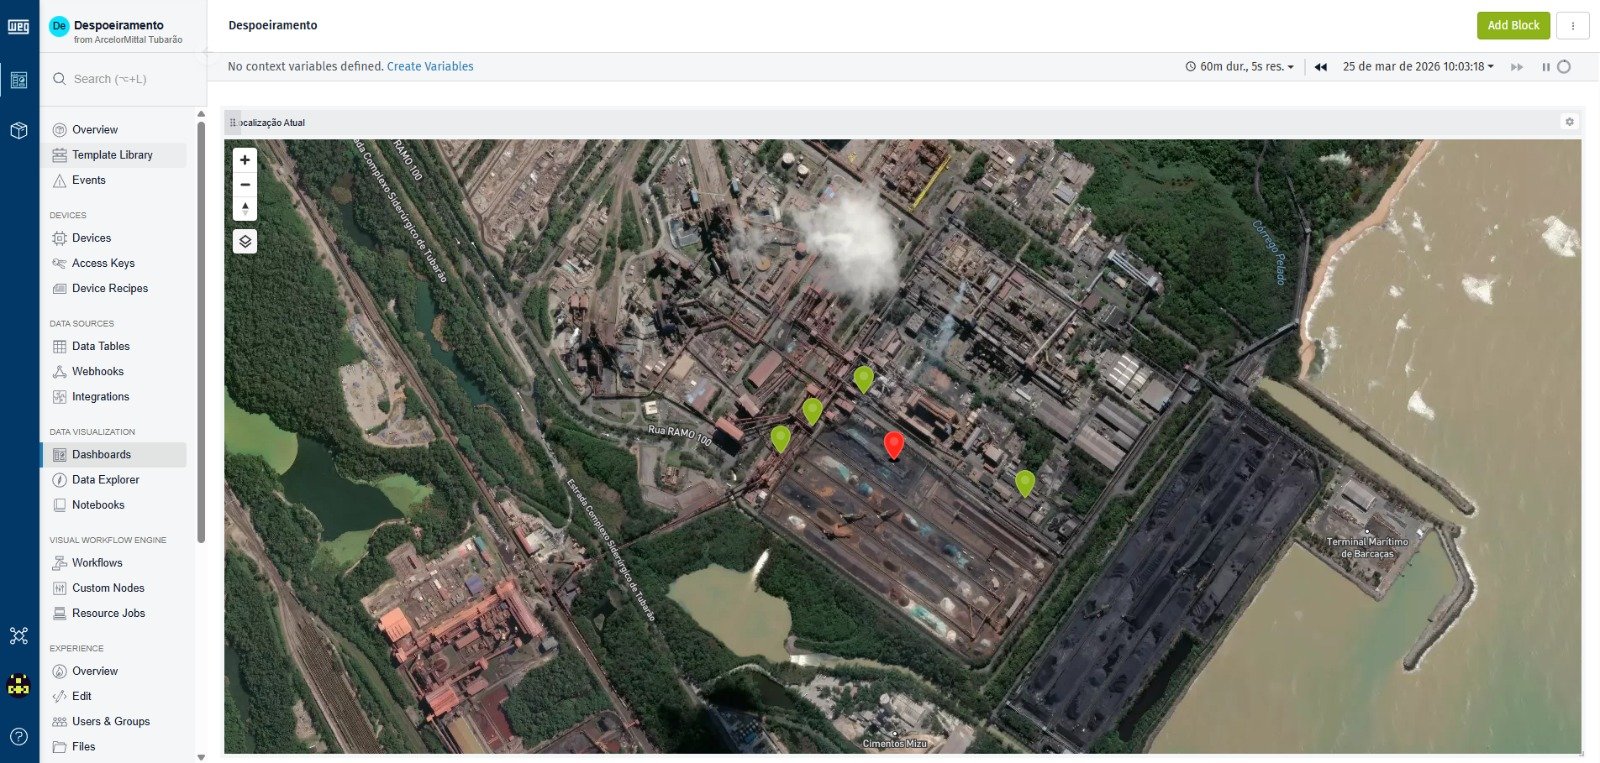1600x763 pixels.
Task: Open the dashboards icon in the left rail
Action: click(19, 80)
